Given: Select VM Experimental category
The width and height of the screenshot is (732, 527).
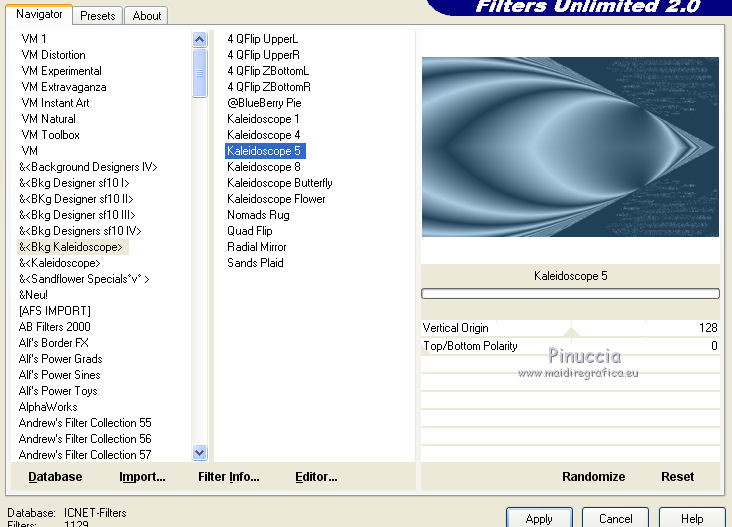Looking at the screenshot, I should point(62,71).
